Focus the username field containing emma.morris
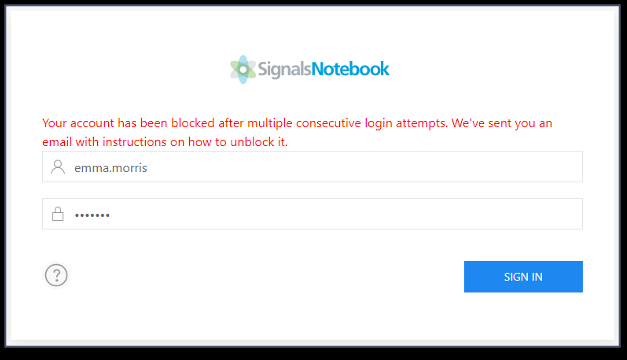The height and width of the screenshot is (360, 627). click(x=312, y=167)
